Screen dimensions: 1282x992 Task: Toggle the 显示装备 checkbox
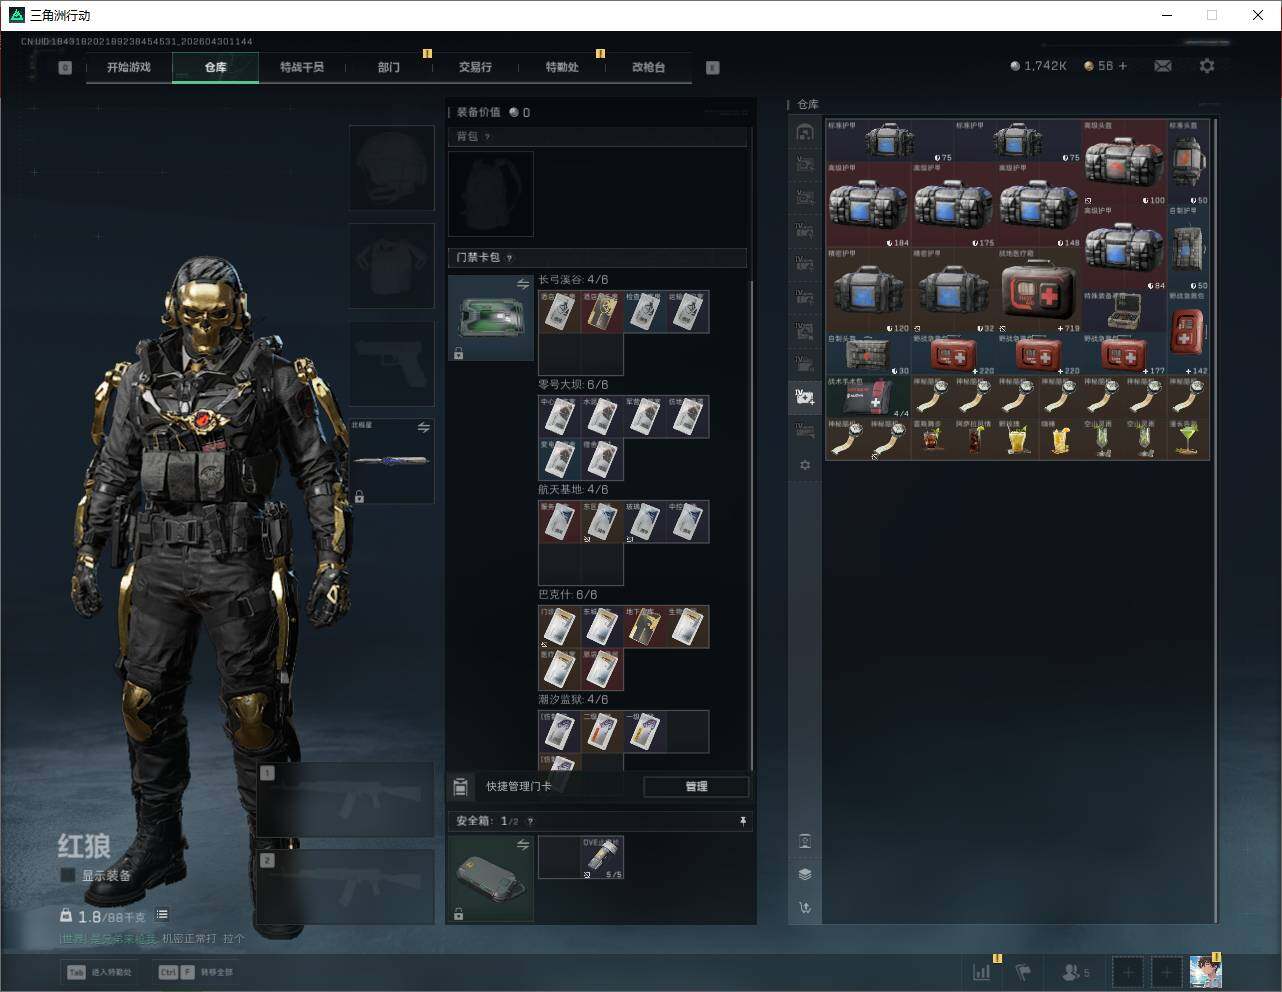[68, 875]
